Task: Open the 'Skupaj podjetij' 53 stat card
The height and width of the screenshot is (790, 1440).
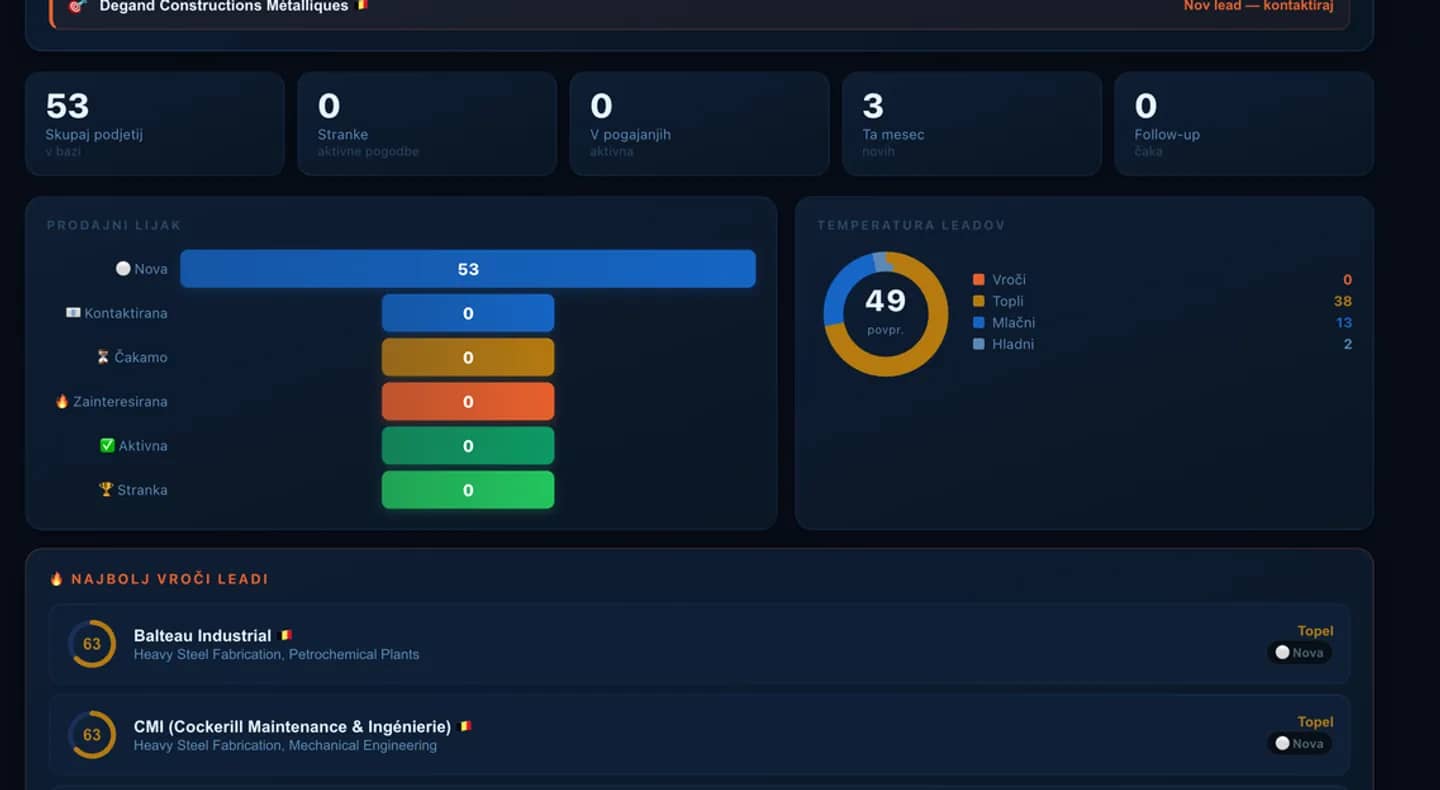Action: tap(155, 123)
